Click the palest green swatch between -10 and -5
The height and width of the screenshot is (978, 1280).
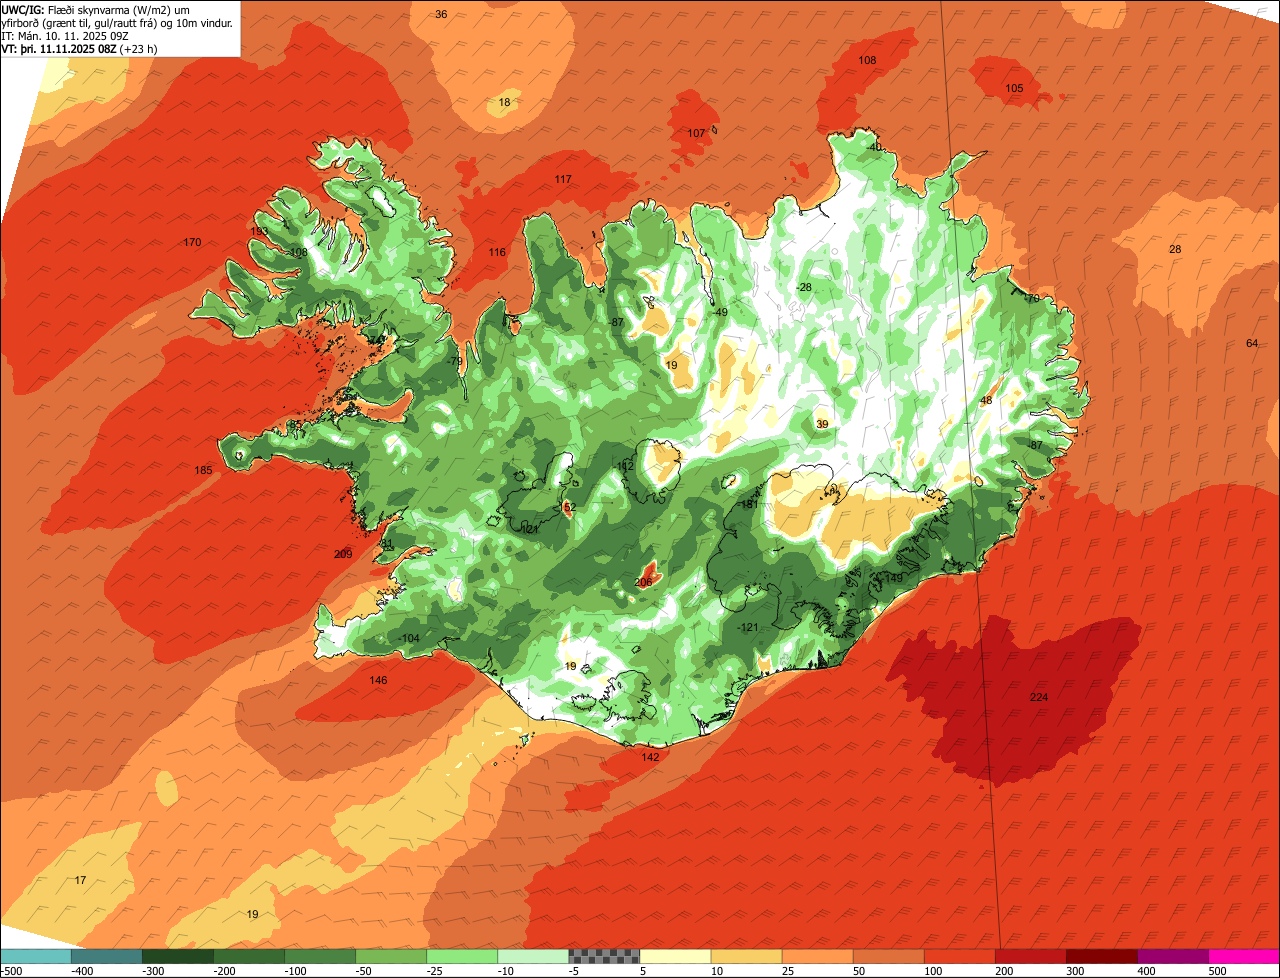[x=532, y=956]
